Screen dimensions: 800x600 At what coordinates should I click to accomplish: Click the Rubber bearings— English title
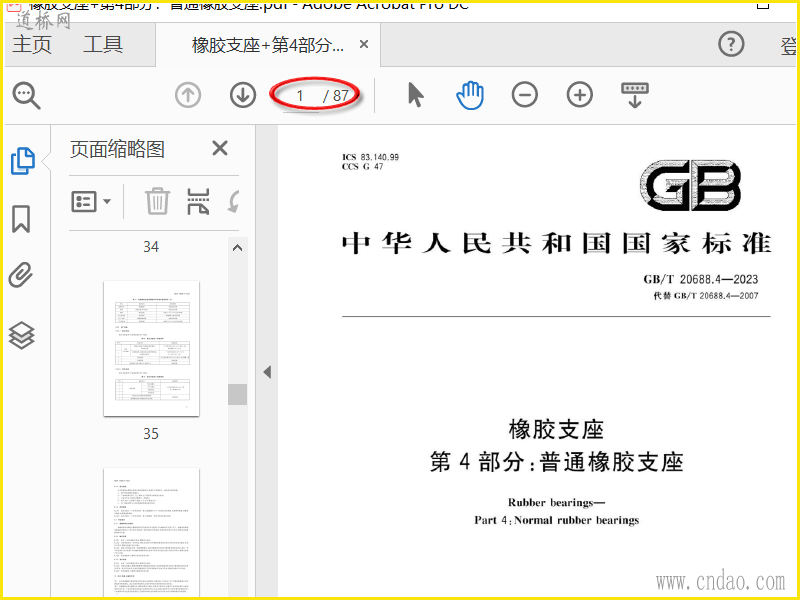[557, 503]
